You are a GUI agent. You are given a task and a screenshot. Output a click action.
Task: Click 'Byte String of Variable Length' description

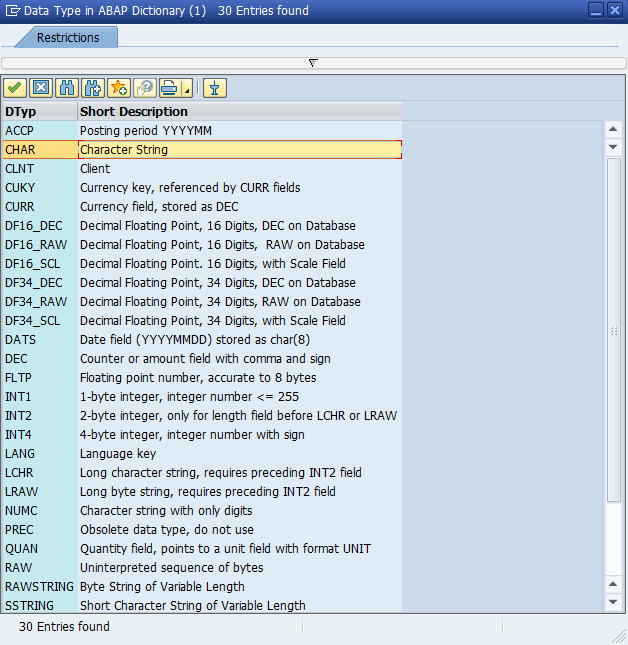pyautogui.click(x=240, y=587)
